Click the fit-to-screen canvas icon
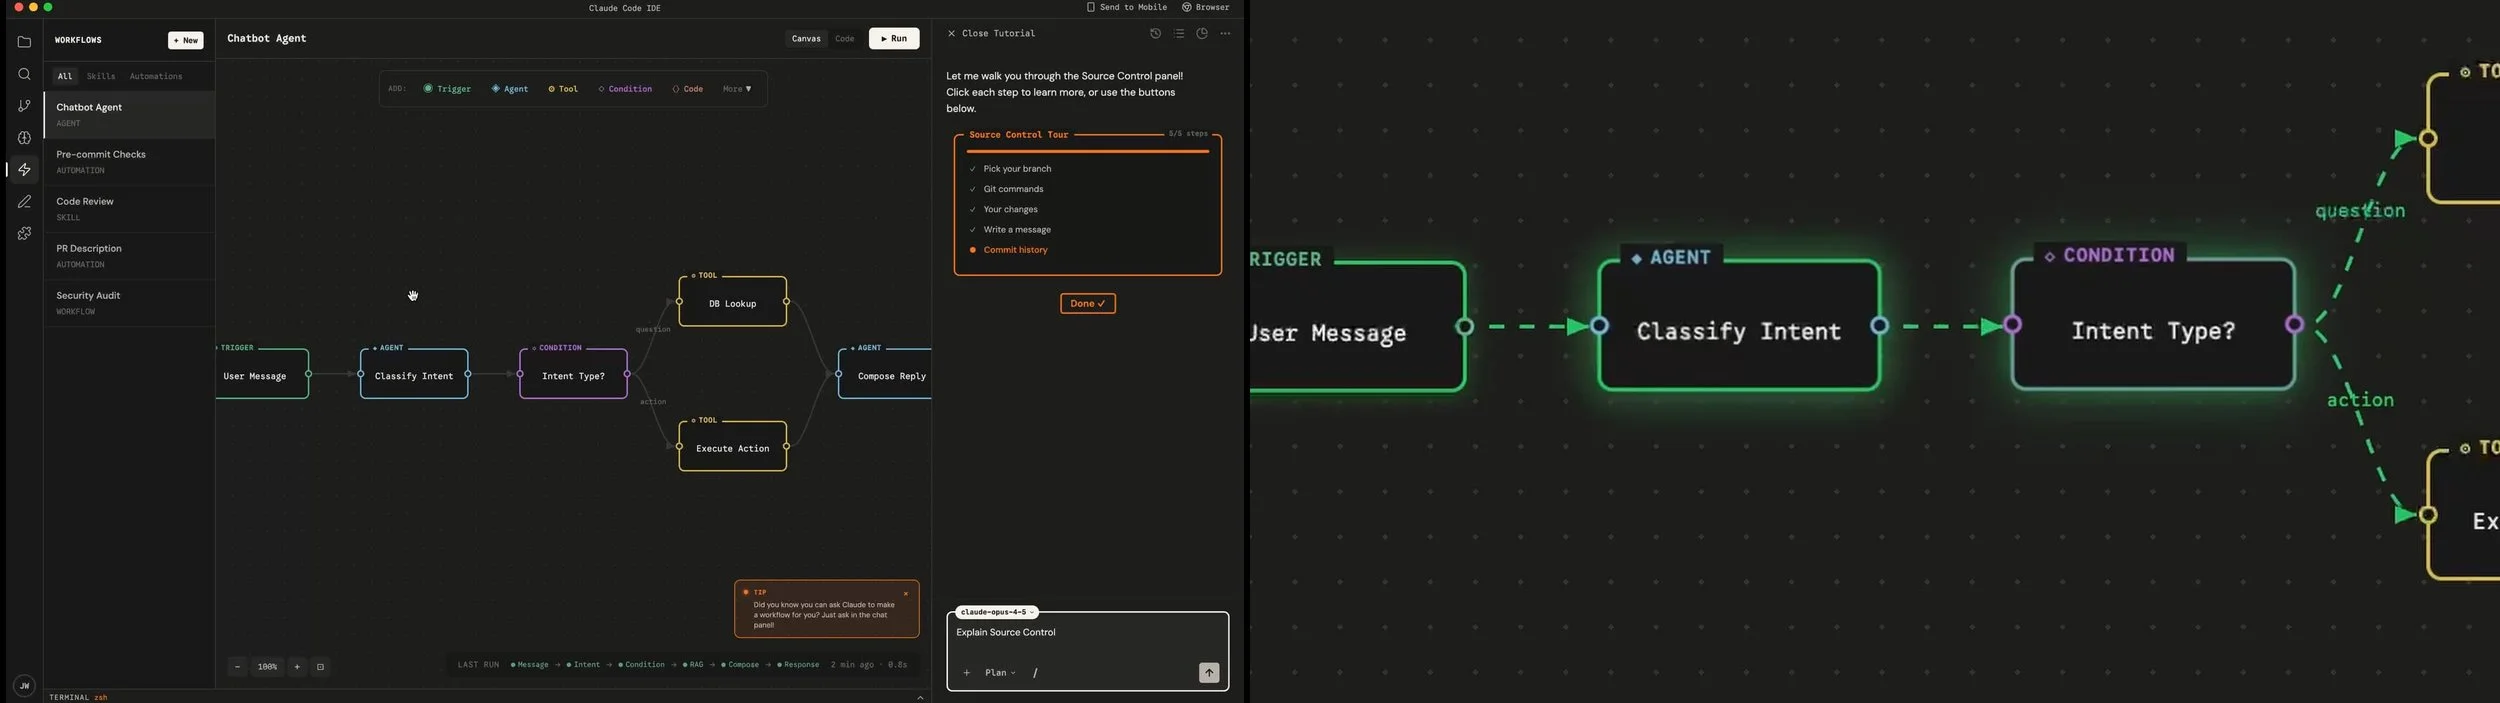Image resolution: width=2500 pixels, height=703 pixels. coord(320,667)
